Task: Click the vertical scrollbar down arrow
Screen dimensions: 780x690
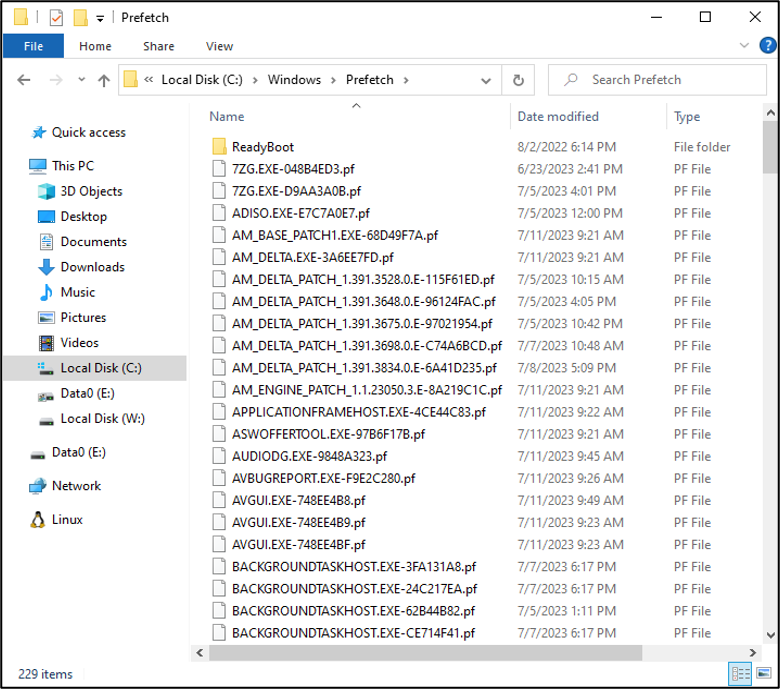Action: [771, 635]
